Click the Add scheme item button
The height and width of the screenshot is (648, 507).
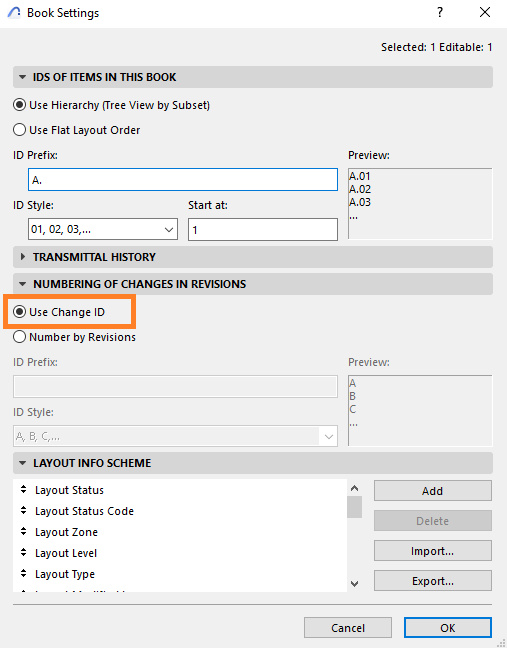pyautogui.click(x=433, y=491)
